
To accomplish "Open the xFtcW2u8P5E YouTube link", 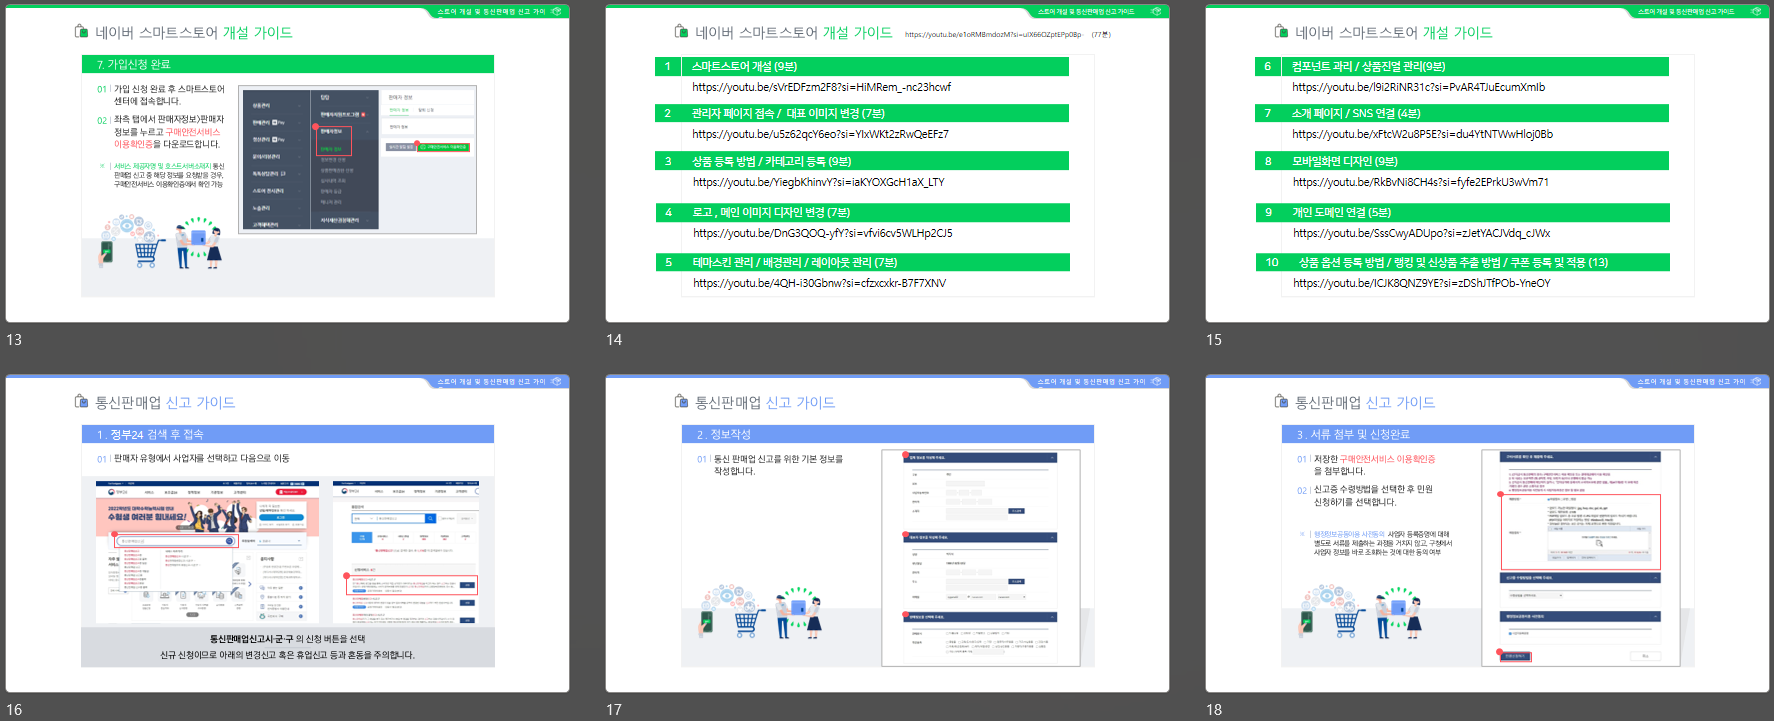I will [1422, 134].
